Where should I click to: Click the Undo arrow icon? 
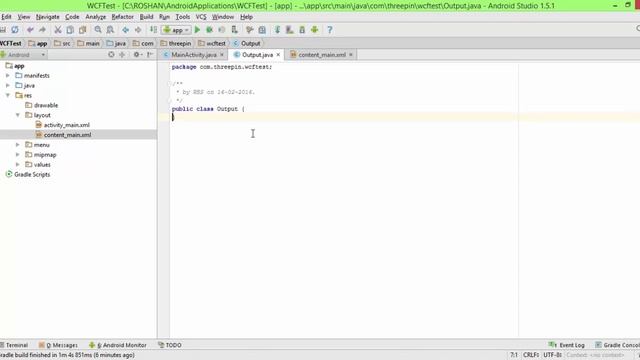(30, 30)
